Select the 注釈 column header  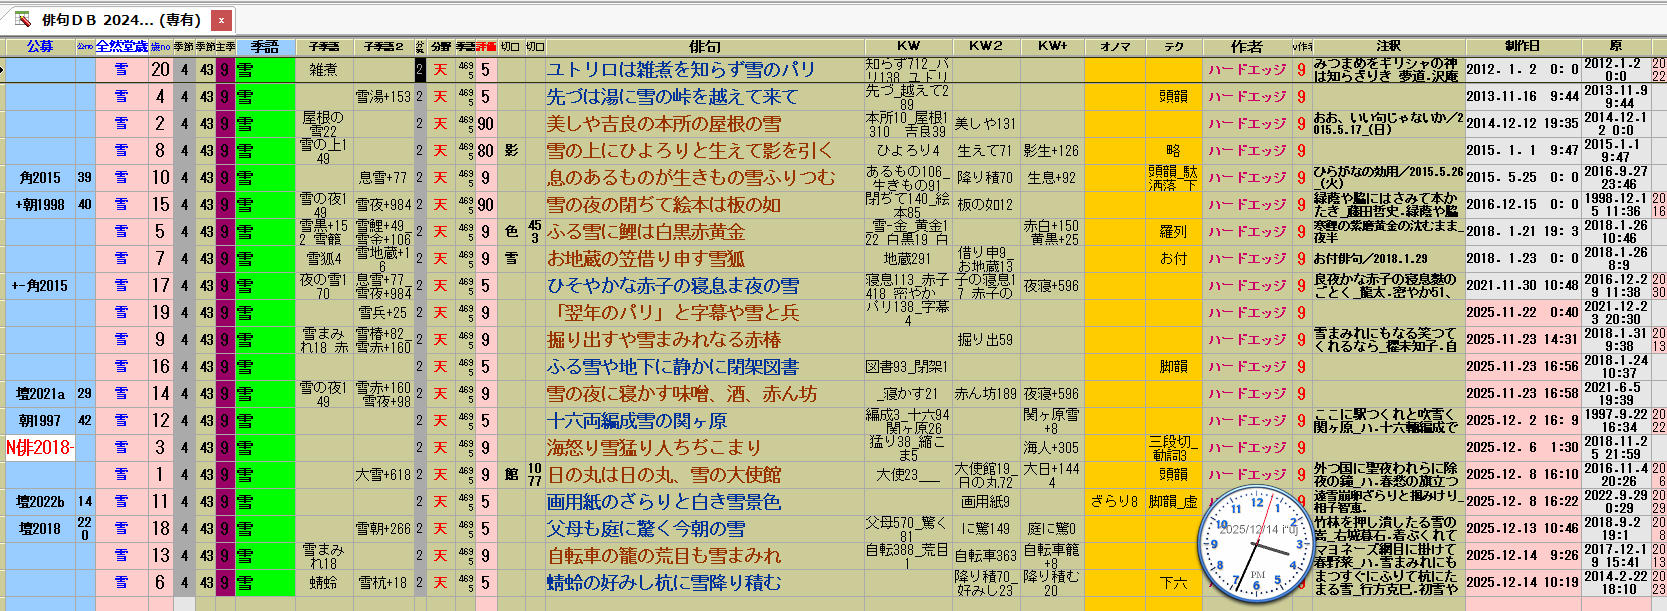tap(1388, 47)
